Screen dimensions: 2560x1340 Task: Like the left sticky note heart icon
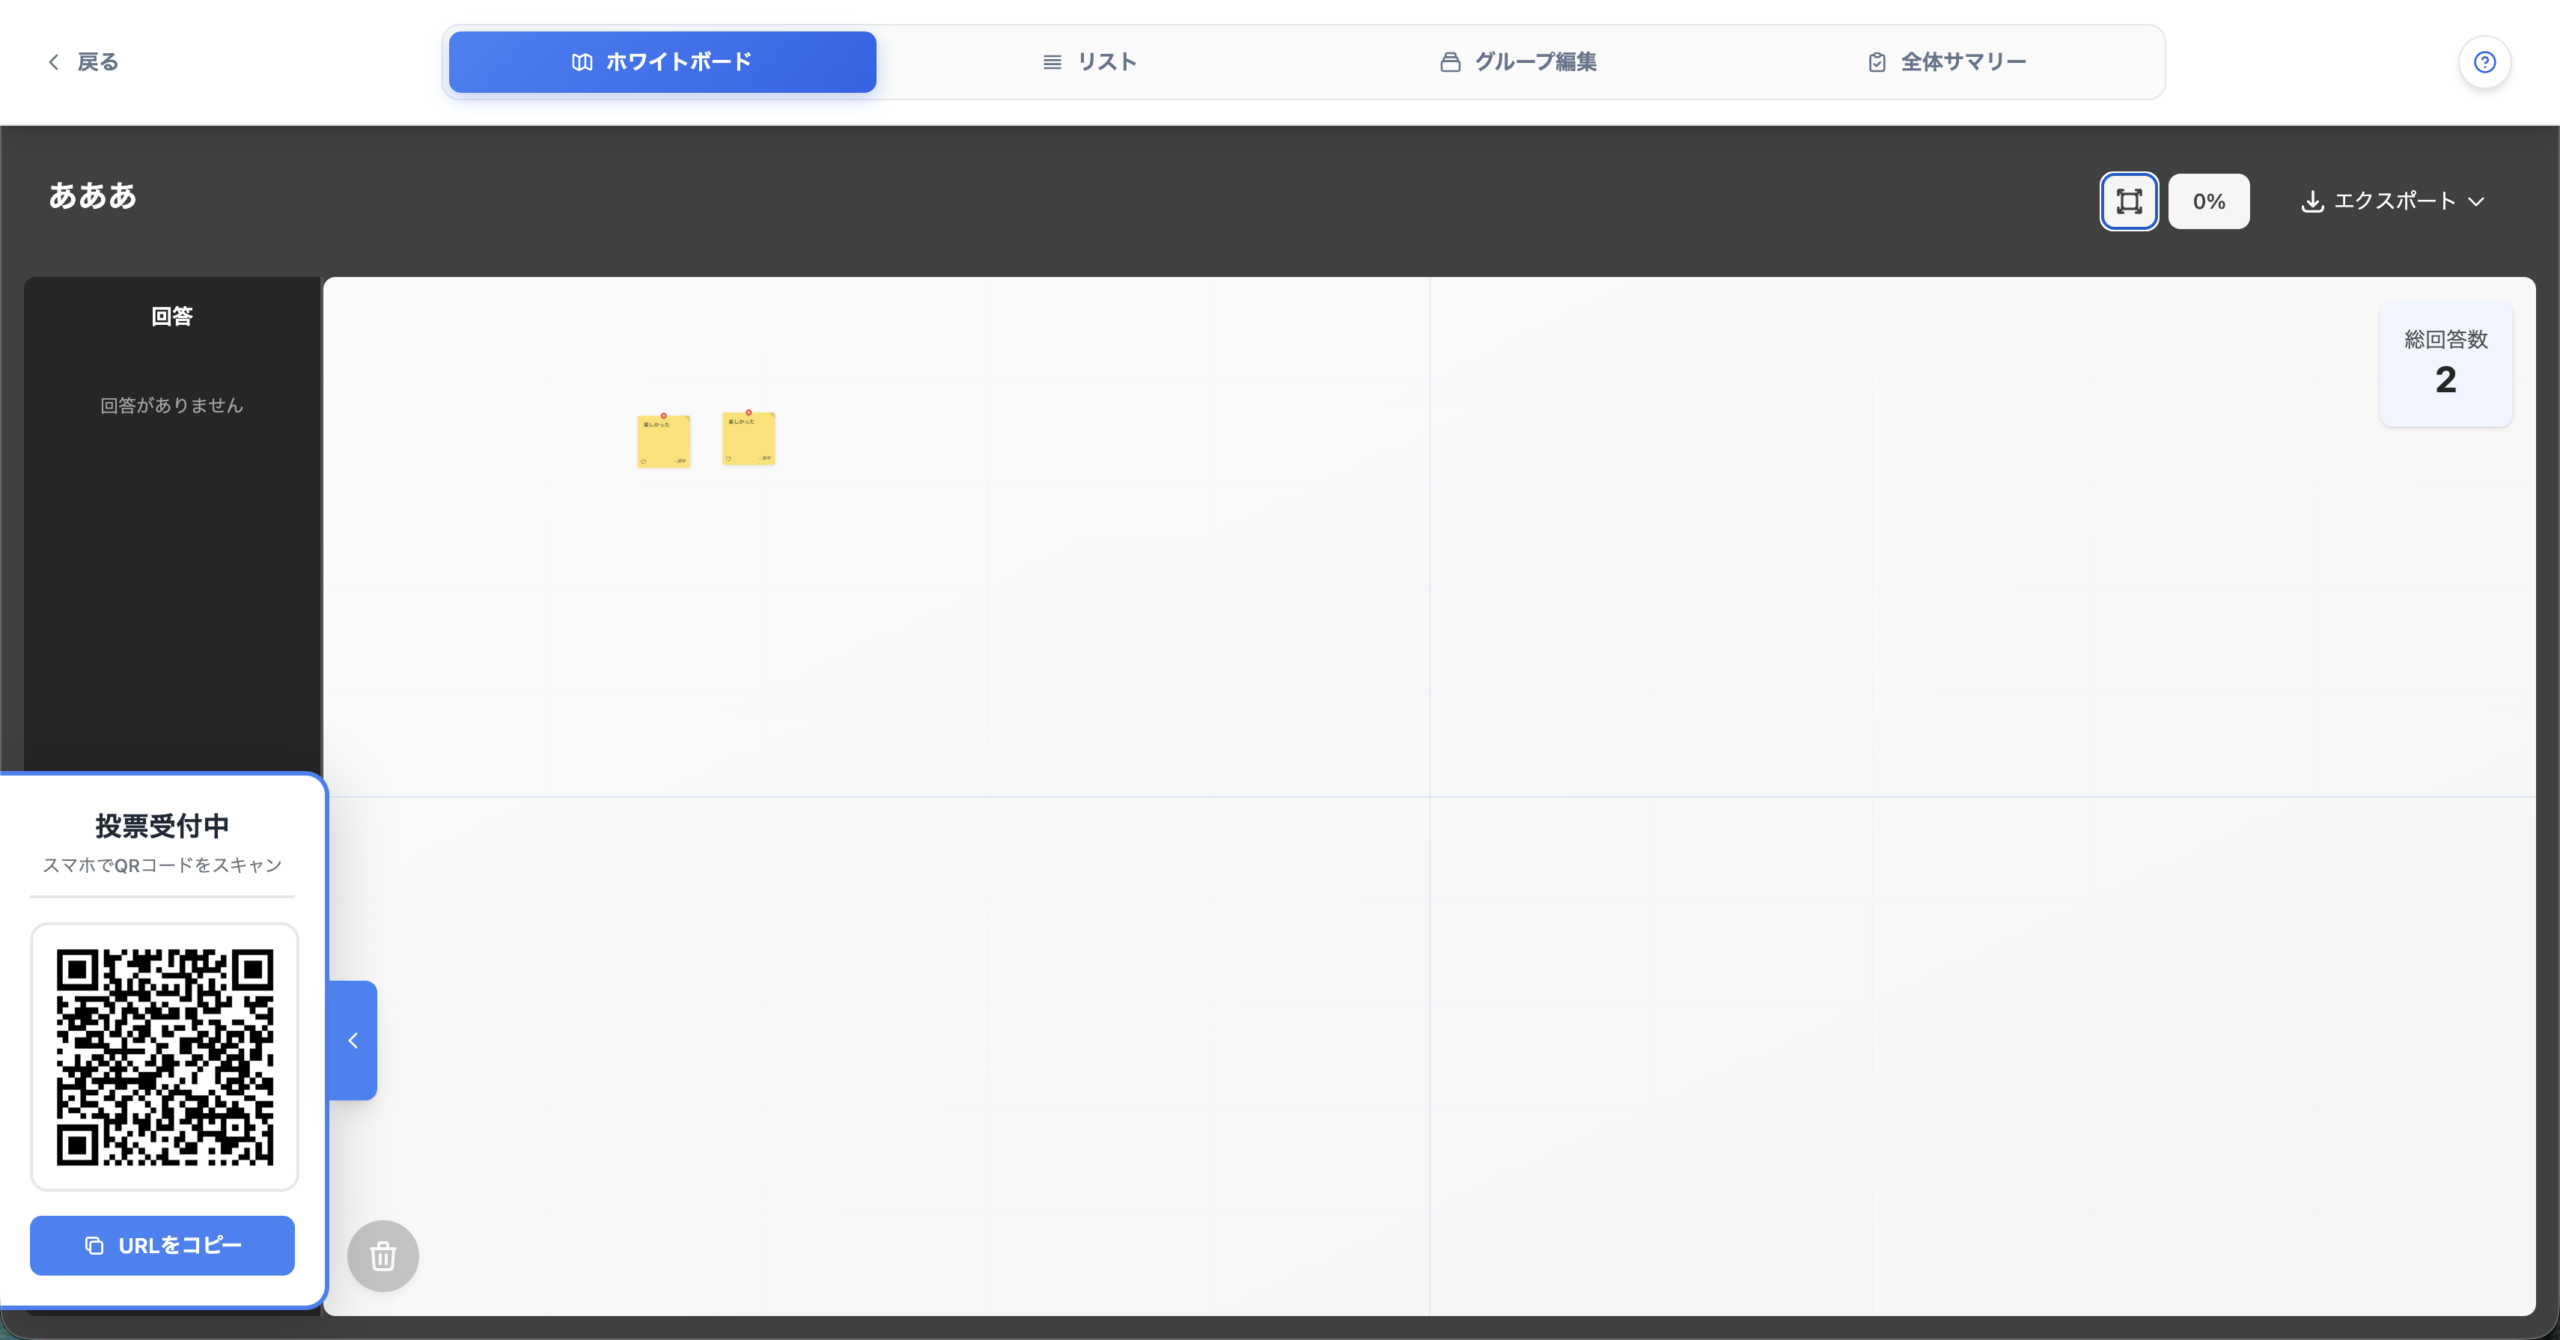643,461
